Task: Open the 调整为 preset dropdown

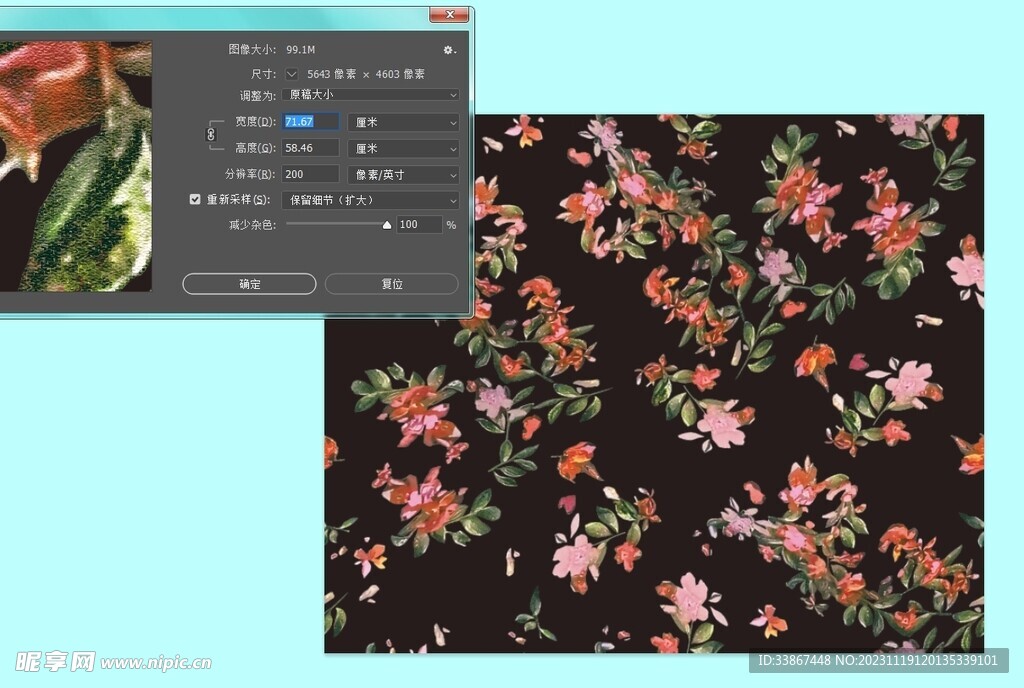Action: [x=370, y=95]
